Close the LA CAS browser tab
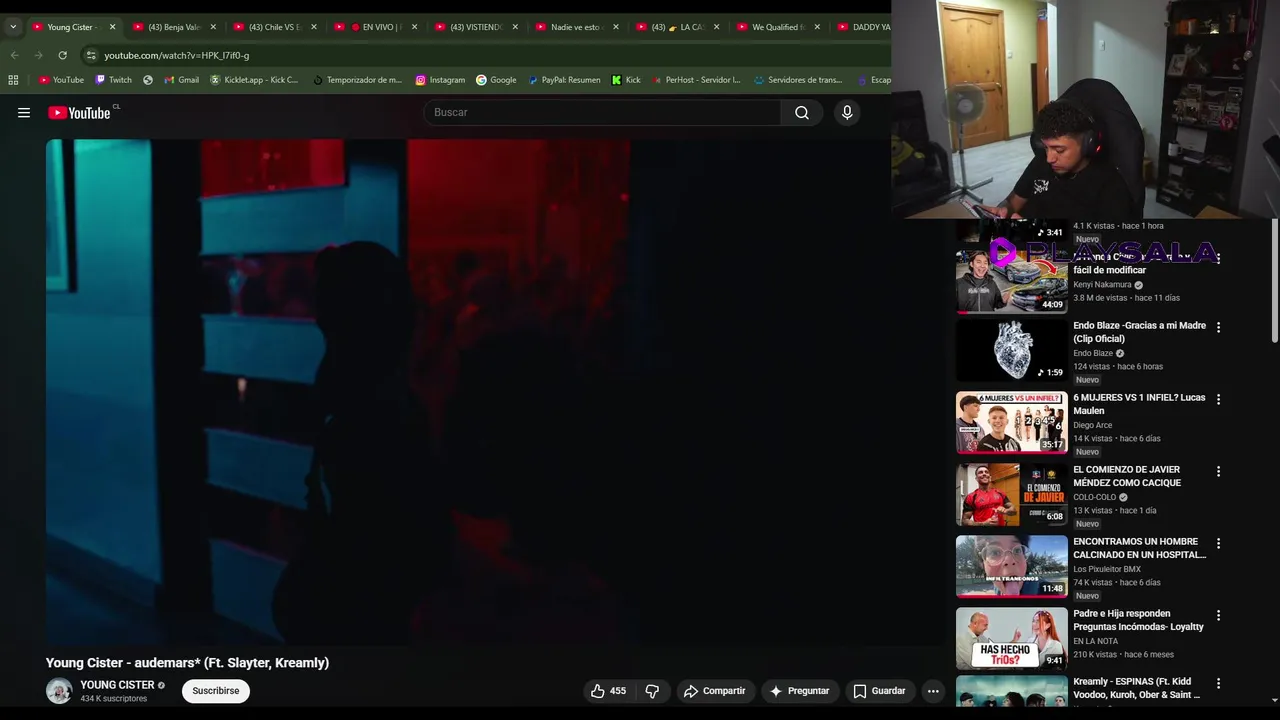 coord(716,27)
